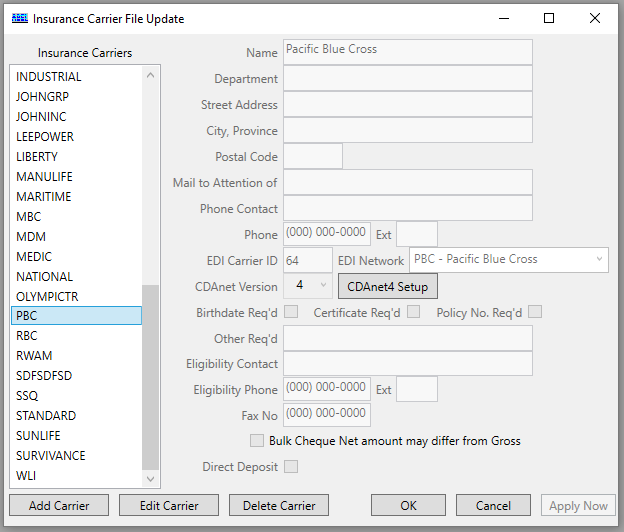Select LIBERTY in the carrier list
Screen dimensions: 624x532
coord(76,156)
